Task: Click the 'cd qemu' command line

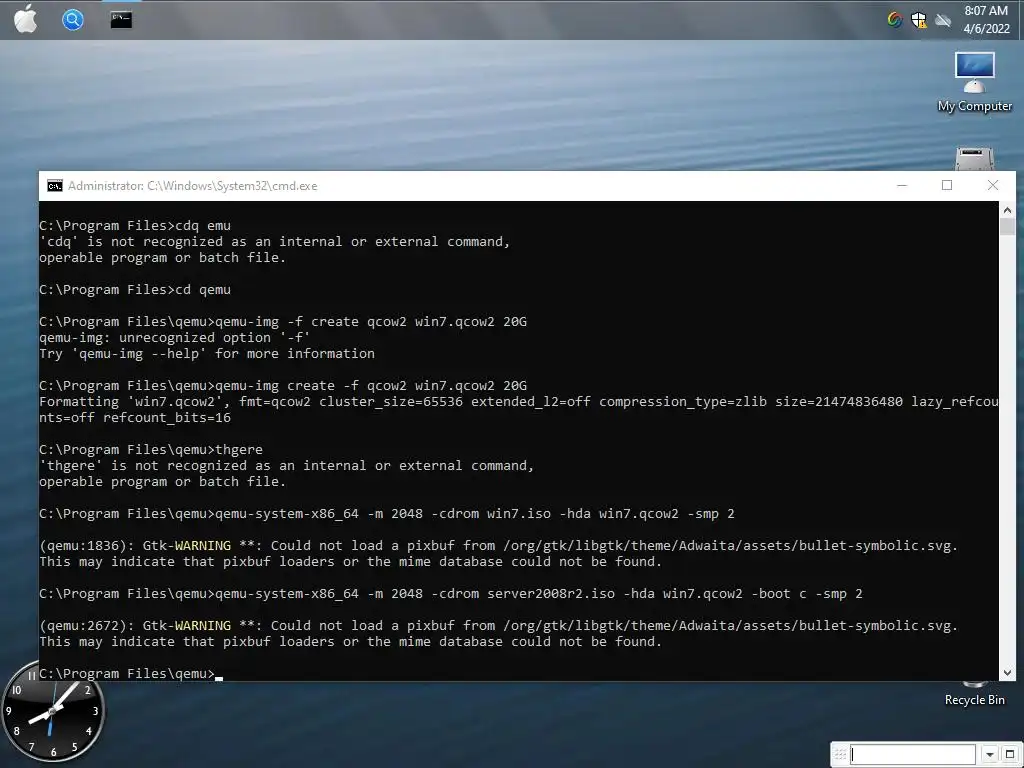Action: coord(135,289)
